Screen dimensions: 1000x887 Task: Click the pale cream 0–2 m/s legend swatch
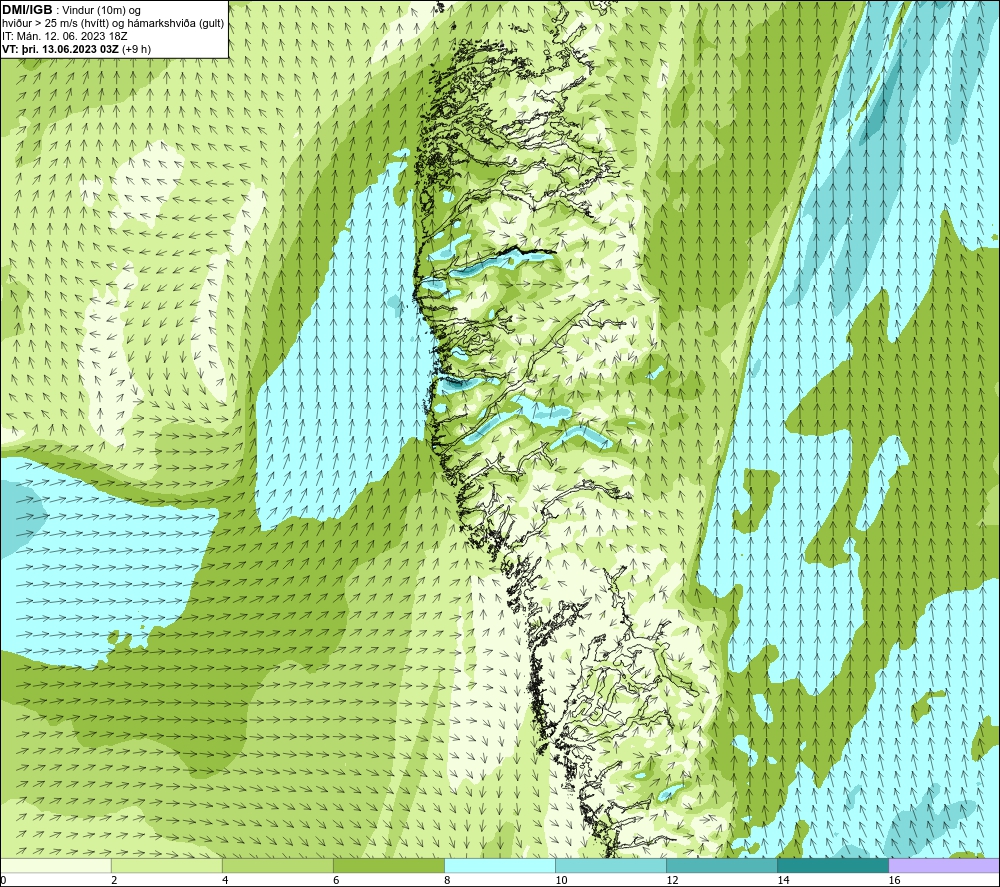[56, 865]
